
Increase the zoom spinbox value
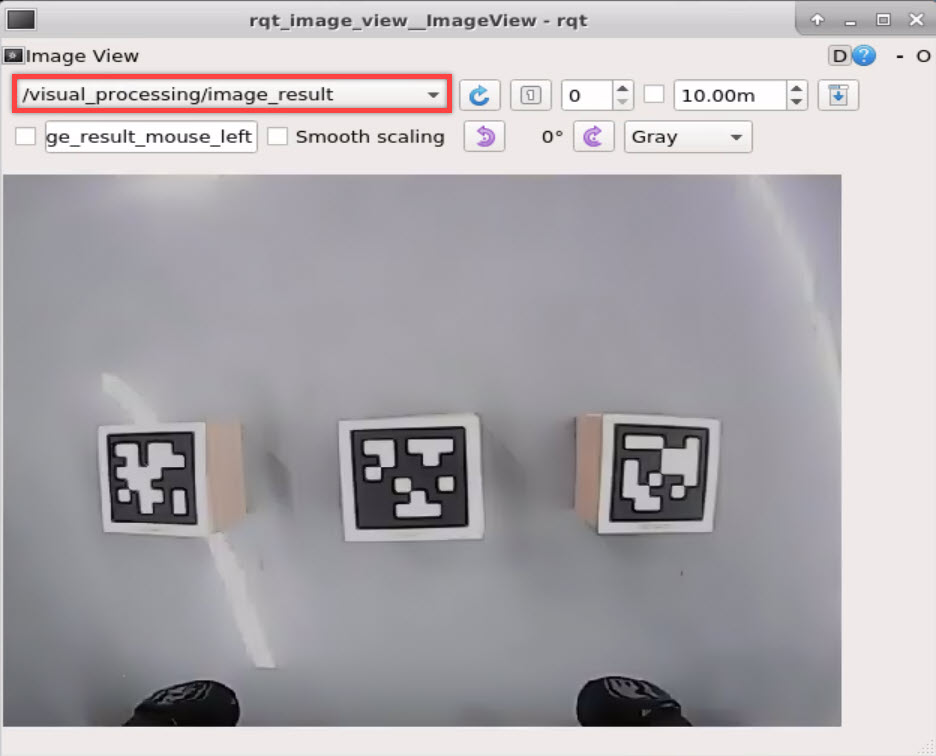[623, 88]
